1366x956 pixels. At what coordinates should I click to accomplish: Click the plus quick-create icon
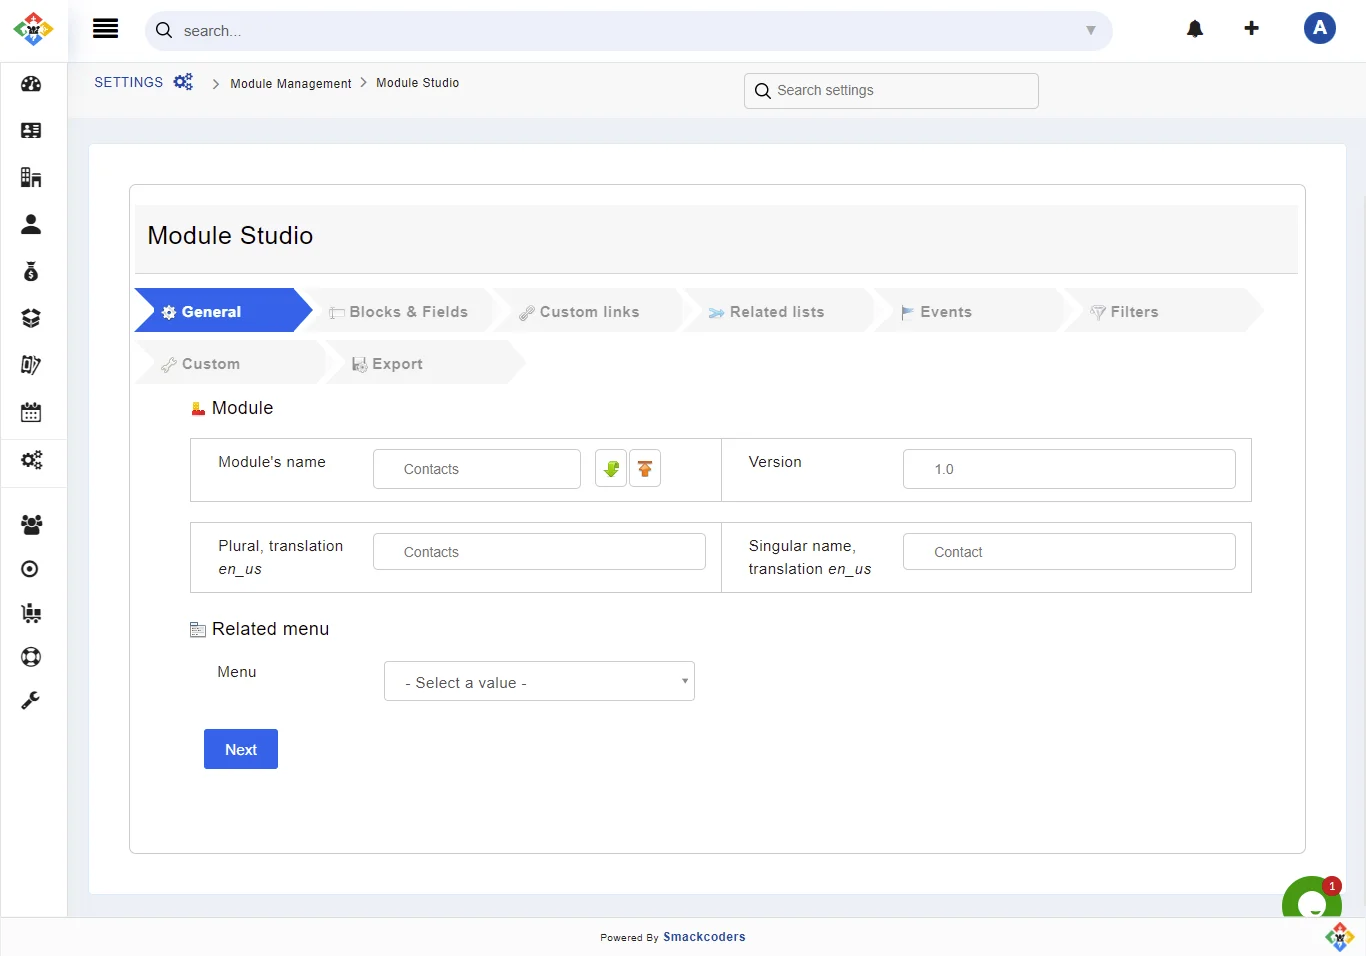[1251, 29]
